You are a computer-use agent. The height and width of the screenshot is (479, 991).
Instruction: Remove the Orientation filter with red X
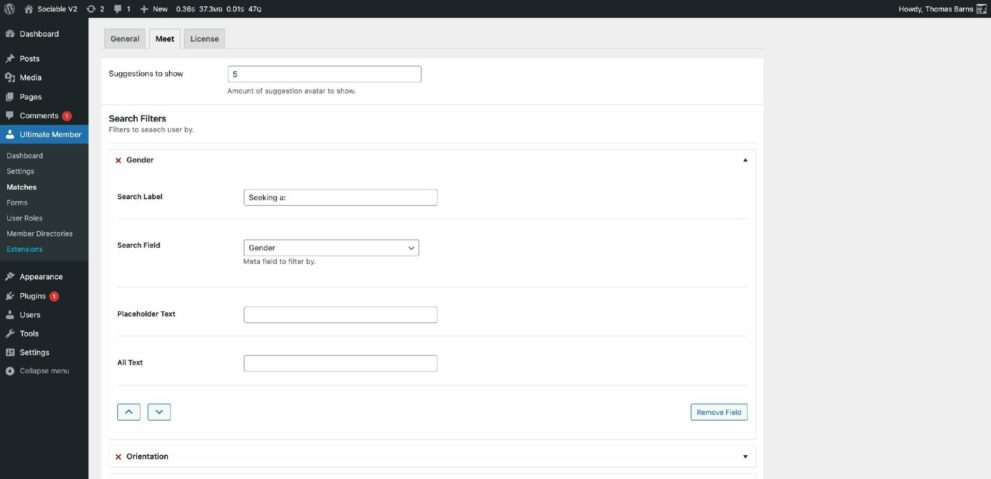click(x=118, y=457)
